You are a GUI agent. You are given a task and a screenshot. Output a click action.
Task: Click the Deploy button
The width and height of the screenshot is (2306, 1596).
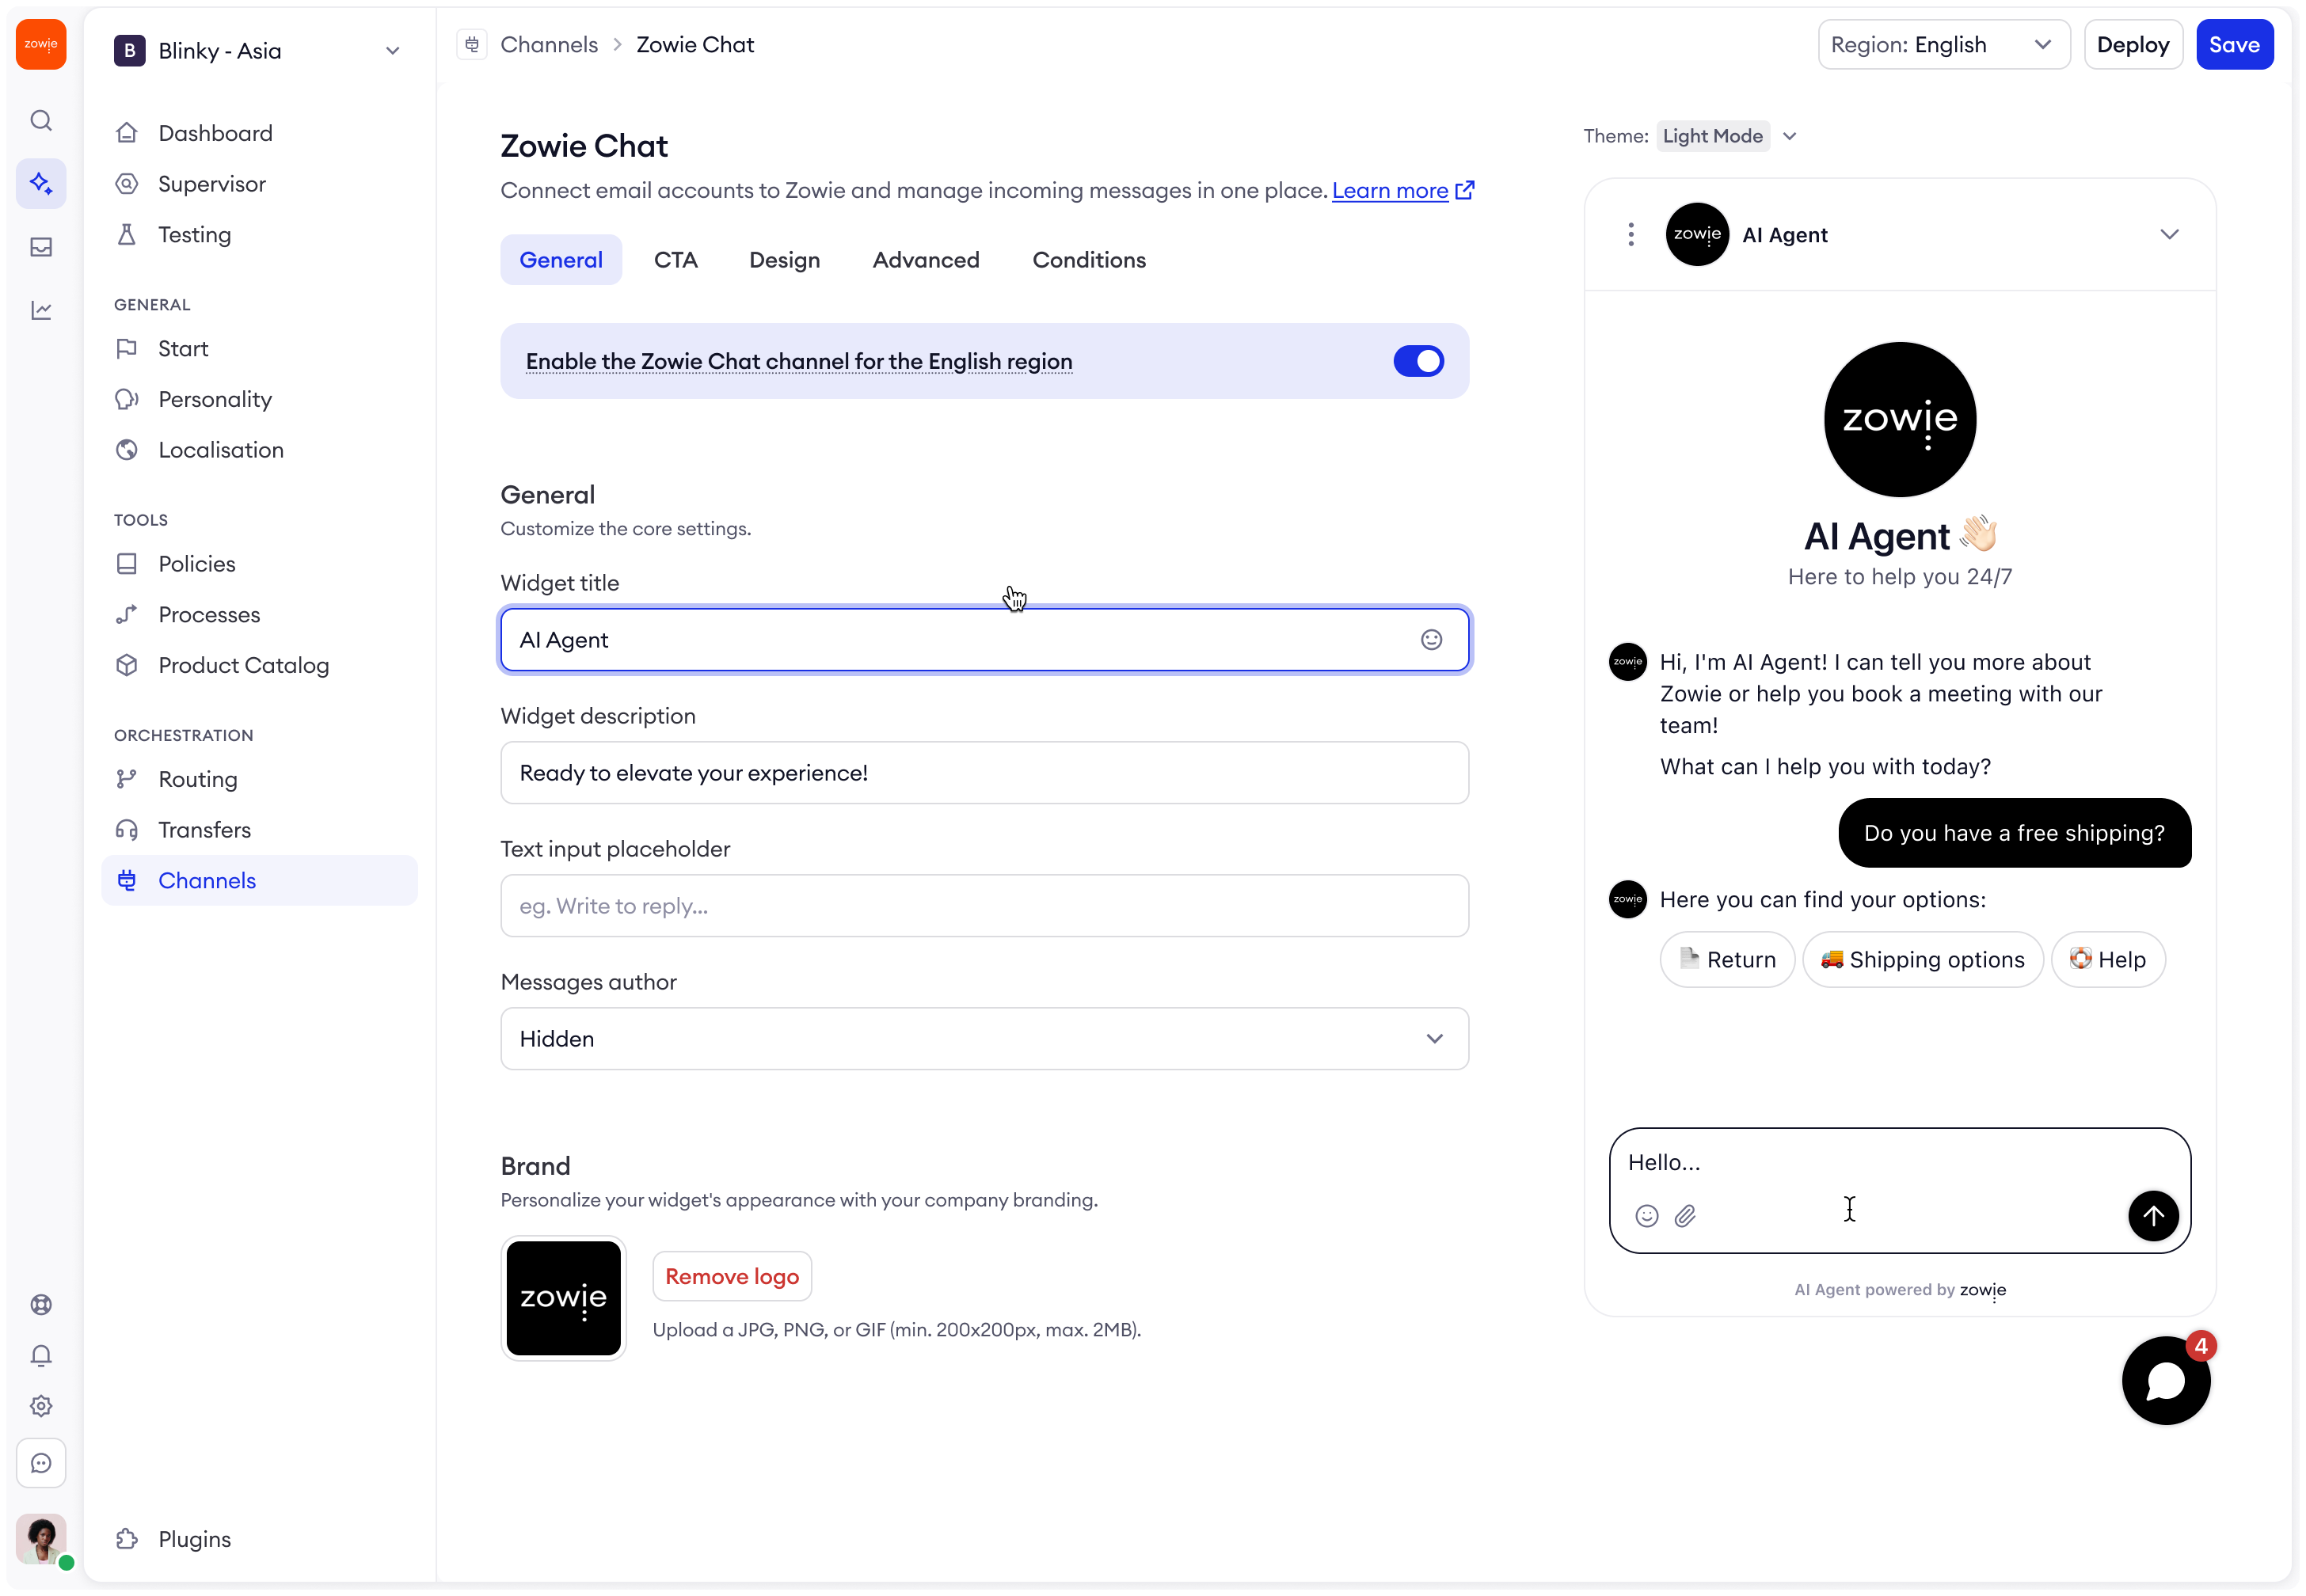pos(2132,45)
